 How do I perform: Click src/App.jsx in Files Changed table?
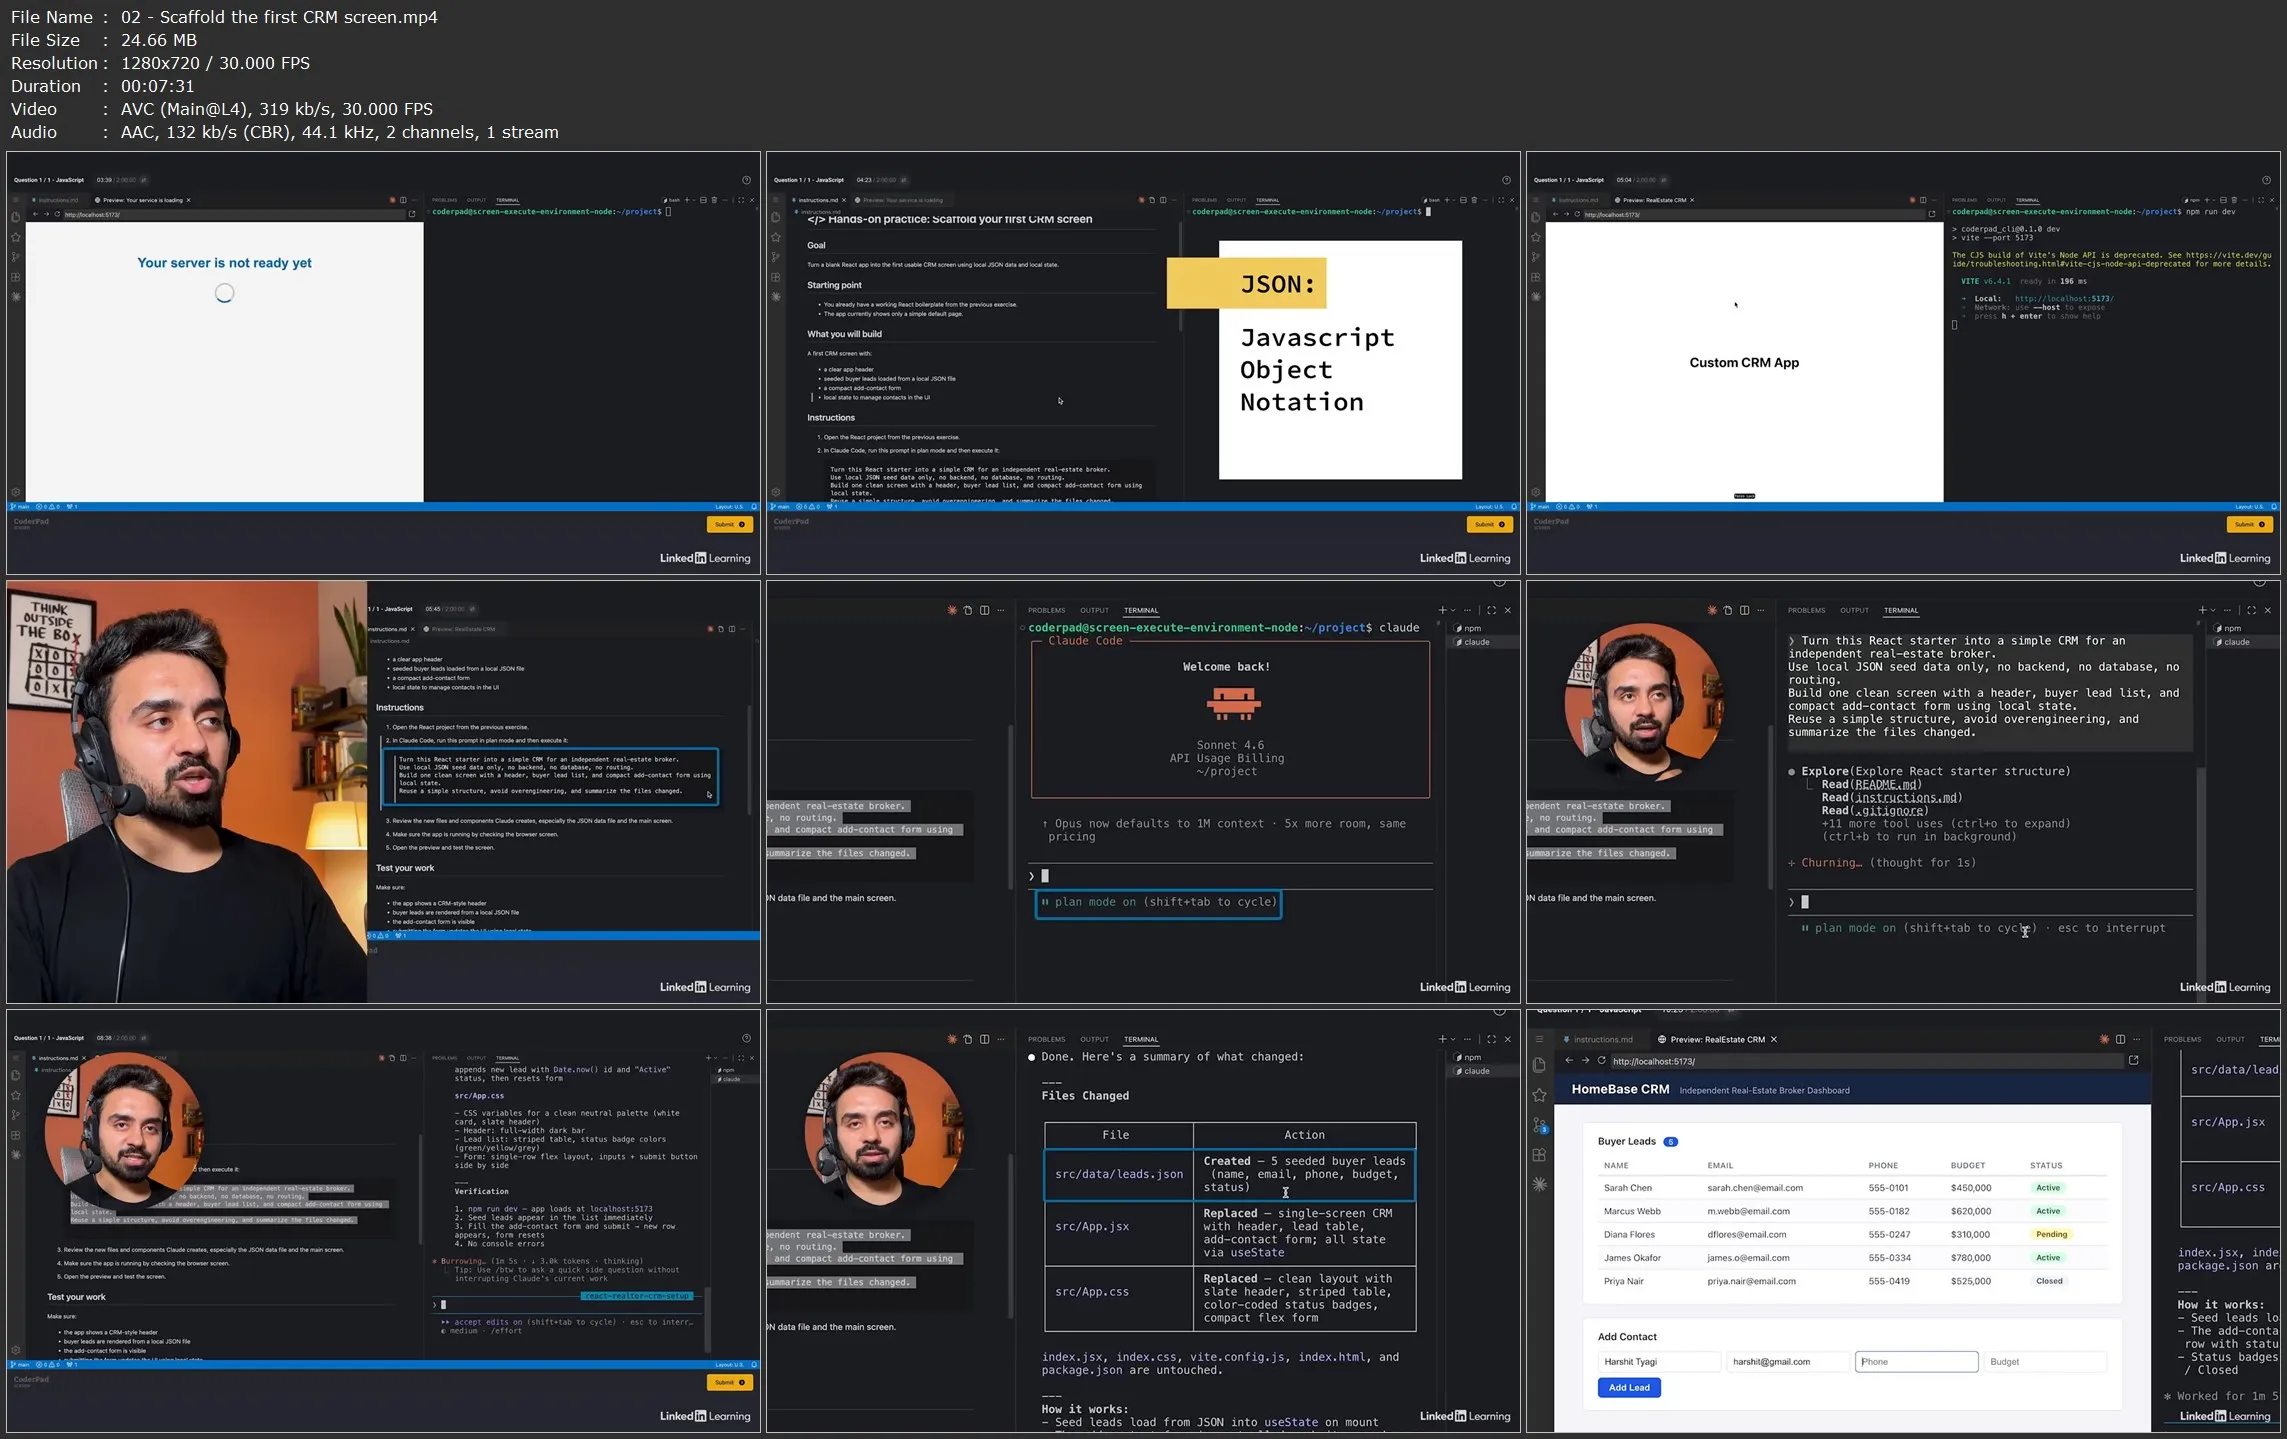click(1092, 1226)
